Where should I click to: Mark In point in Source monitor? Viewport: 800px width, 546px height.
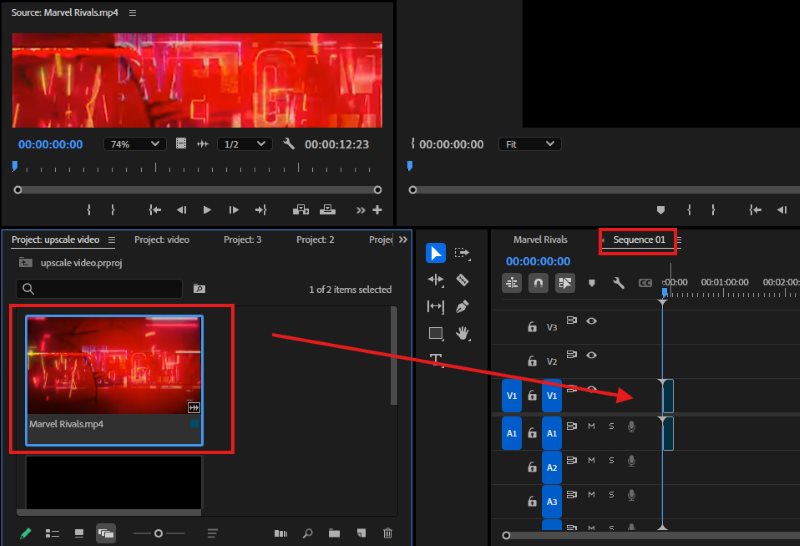(x=89, y=210)
